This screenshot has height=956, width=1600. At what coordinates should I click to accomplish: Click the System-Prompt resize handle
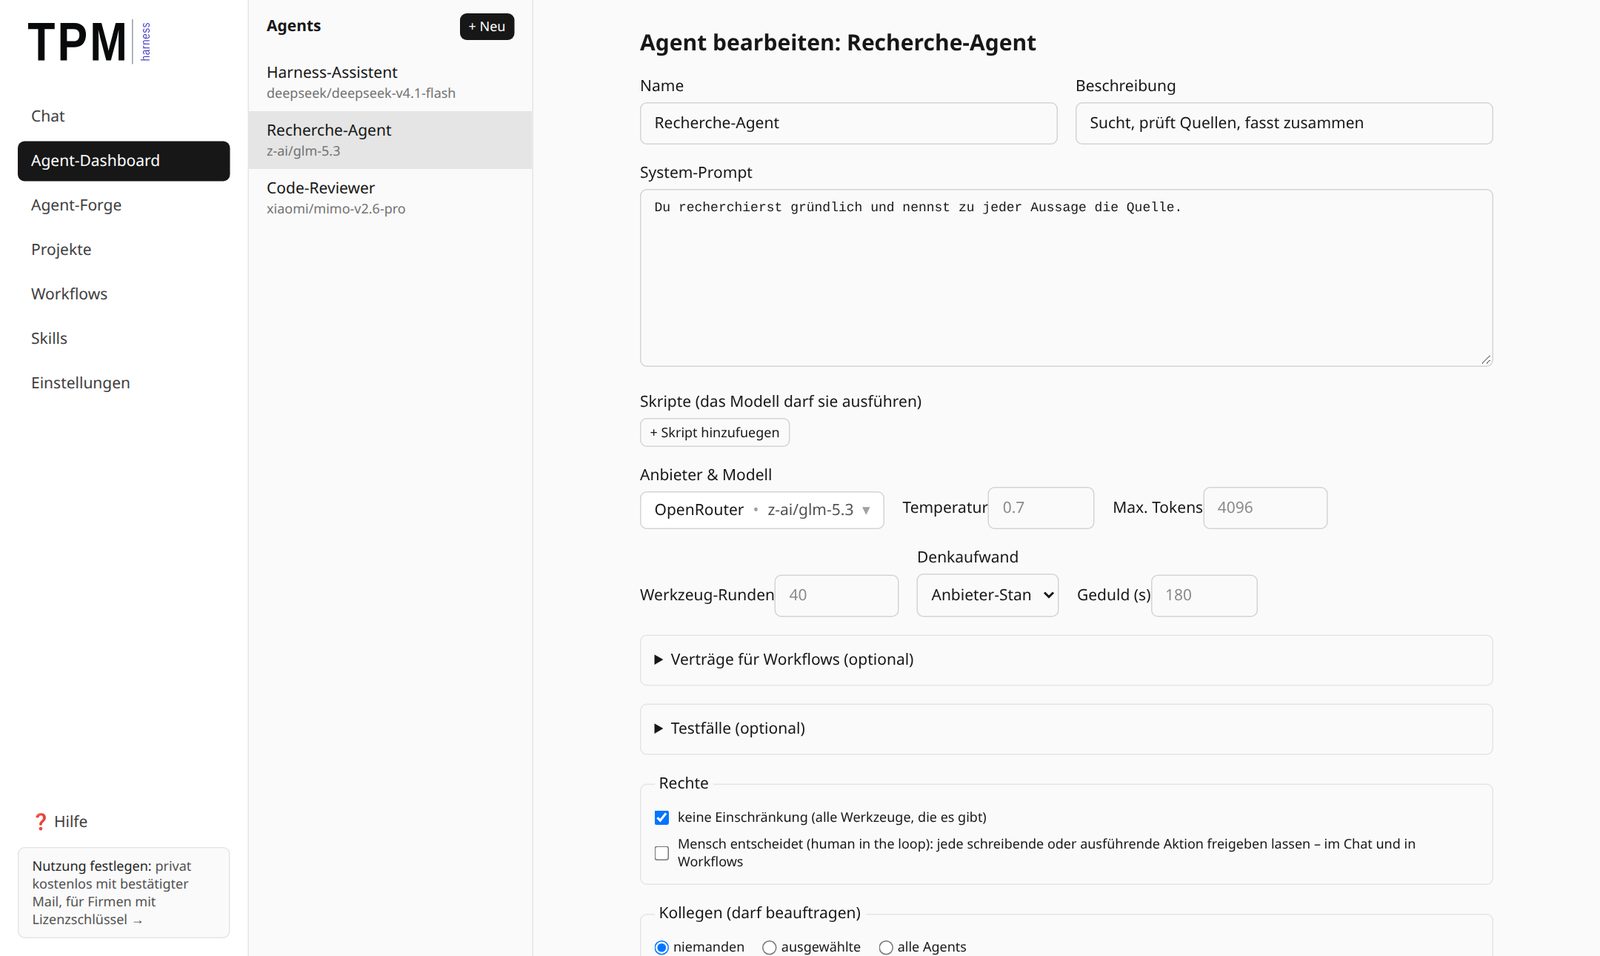[1486, 359]
